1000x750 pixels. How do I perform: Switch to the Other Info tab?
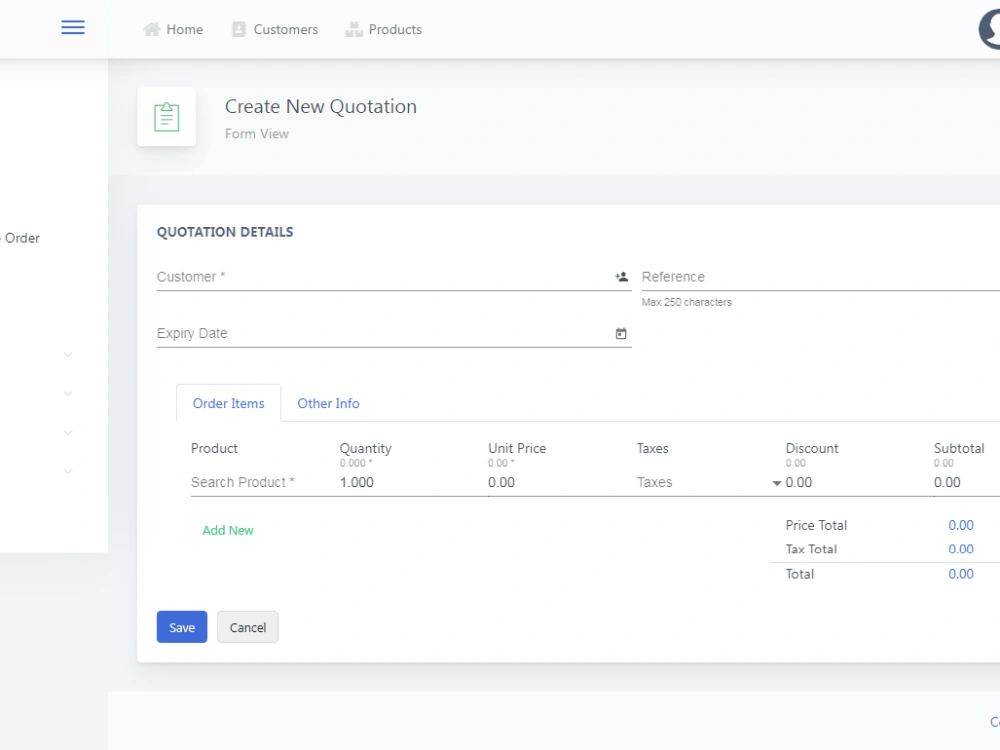tap(328, 403)
